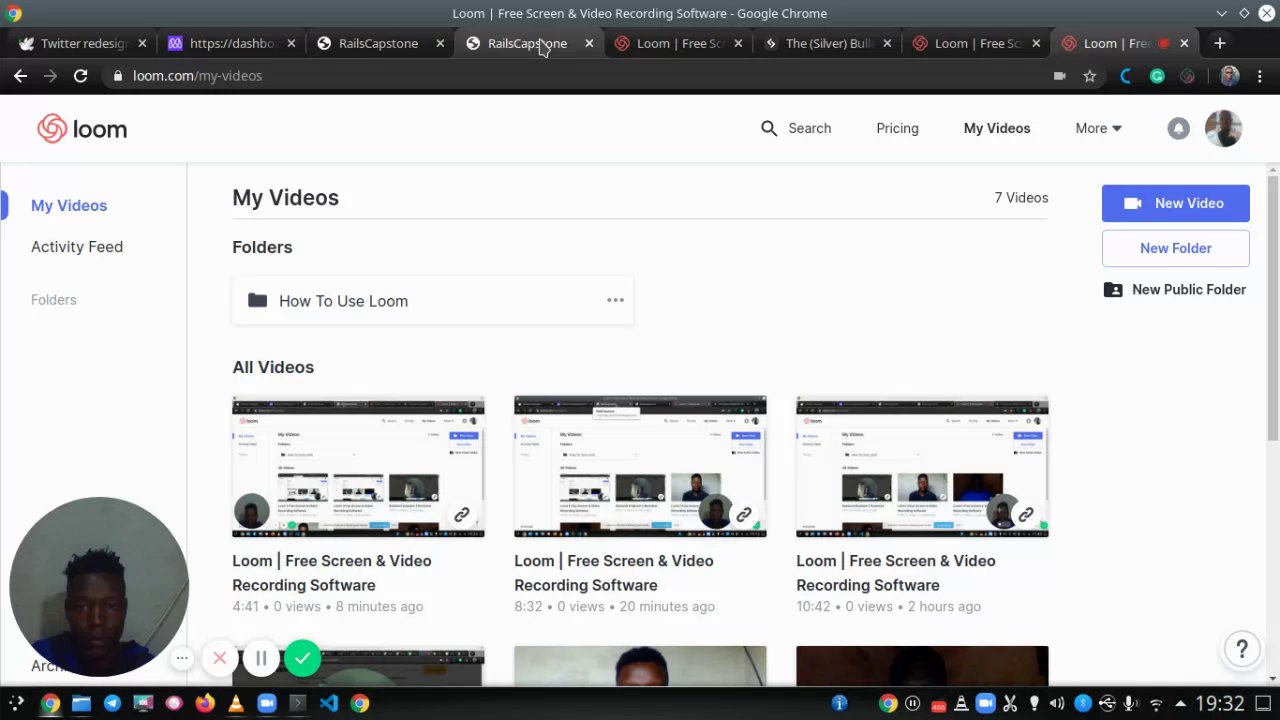Open the video thumbnail recorded 8 minutes ago
This screenshot has width=1280, height=720.
pyautogui.click(x=358, y=467)
